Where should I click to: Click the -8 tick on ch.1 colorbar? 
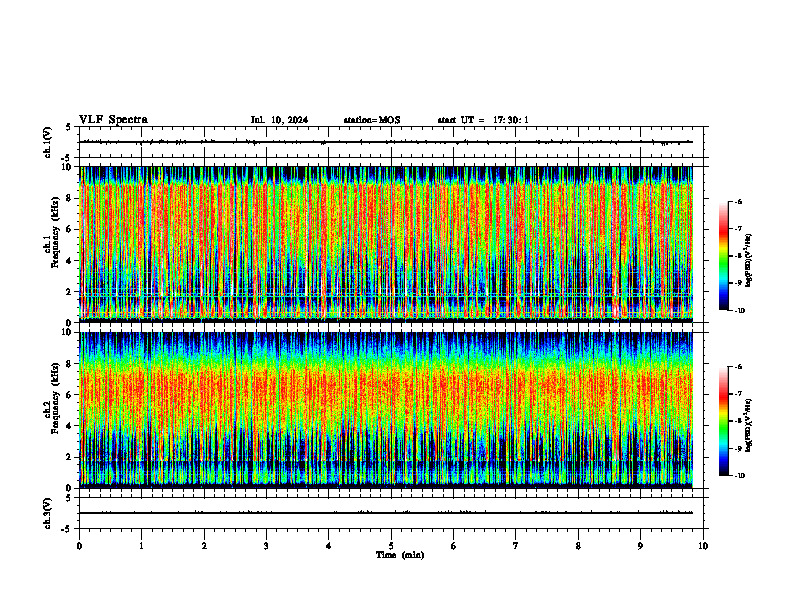click(x=738, y=256)
